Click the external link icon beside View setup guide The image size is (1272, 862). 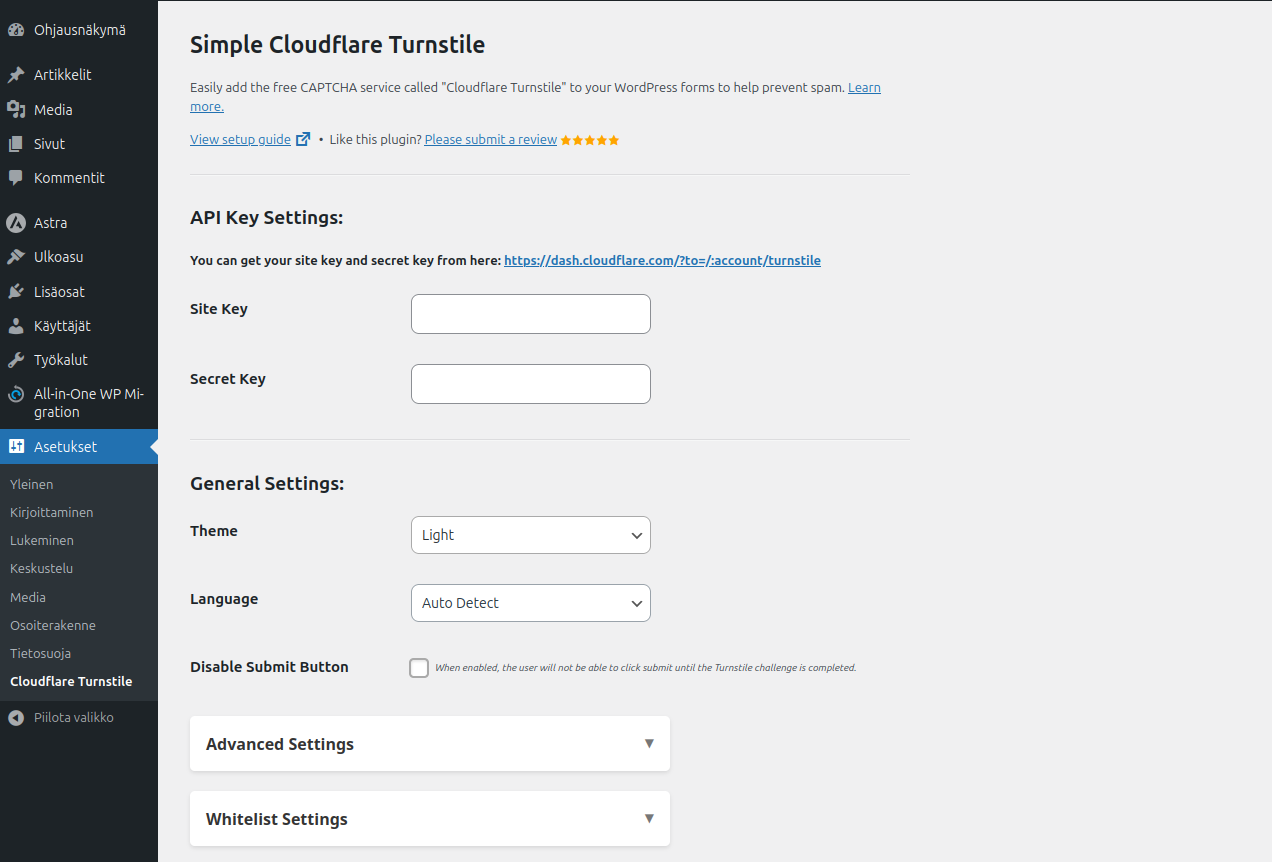pyautogui.click(x=303, y=140)
